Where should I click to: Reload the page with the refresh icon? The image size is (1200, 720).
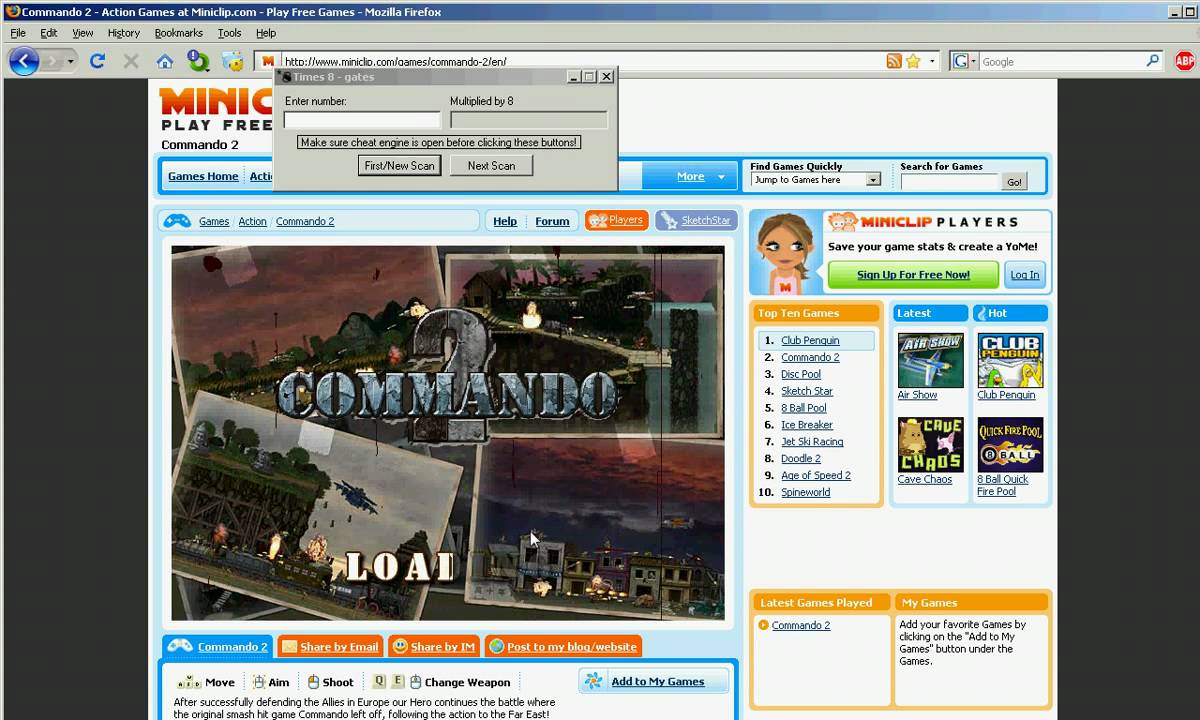coord(97,61)
